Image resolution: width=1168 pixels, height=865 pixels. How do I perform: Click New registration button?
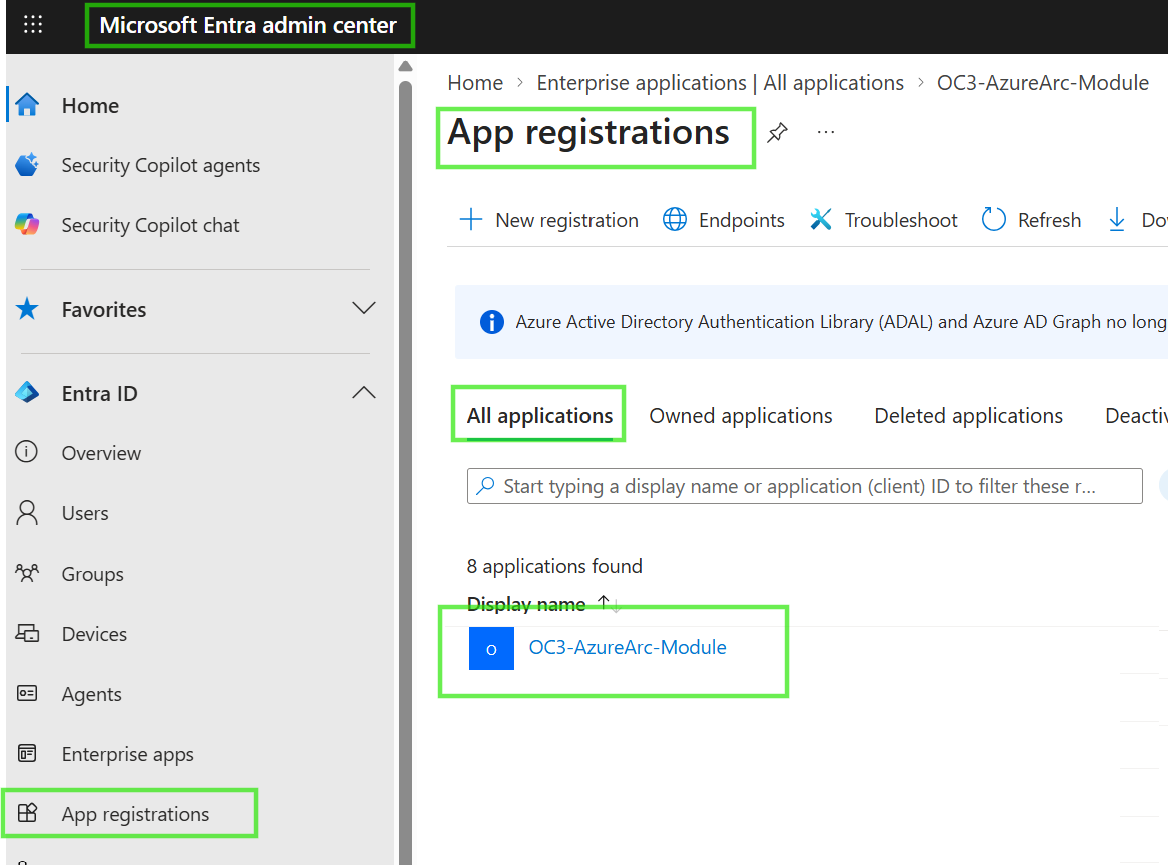click(x=549, y=220)
